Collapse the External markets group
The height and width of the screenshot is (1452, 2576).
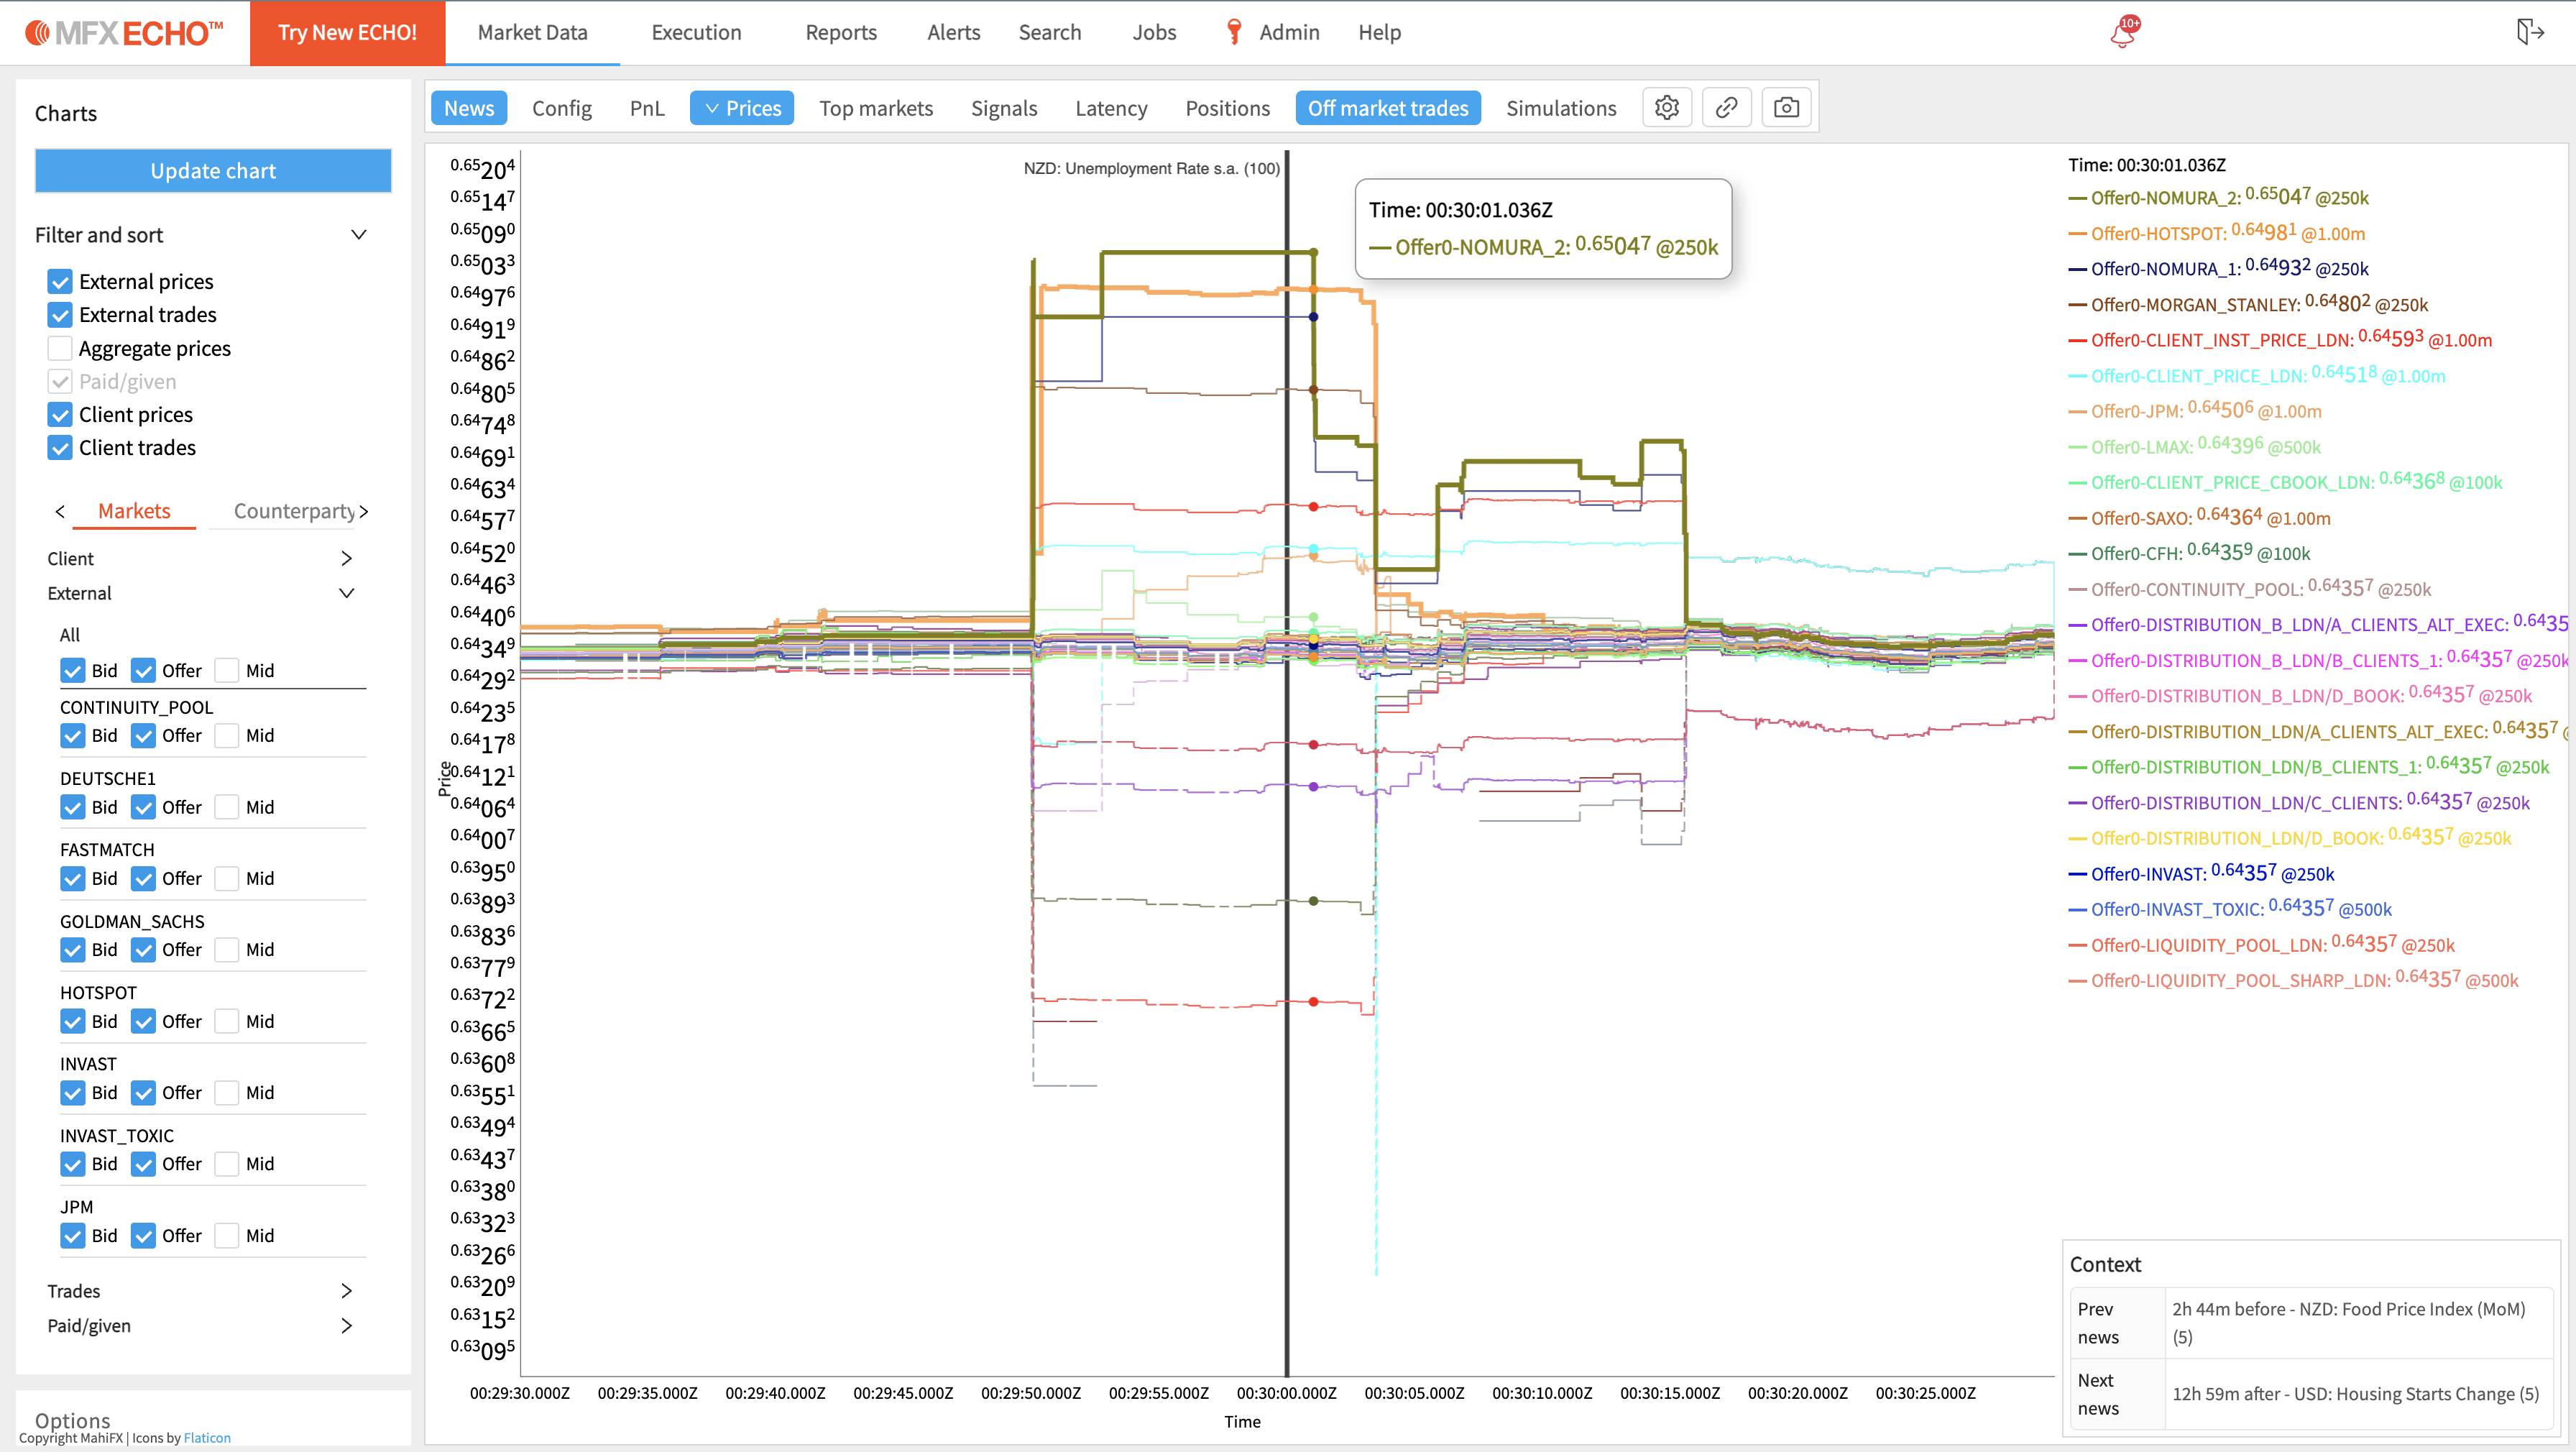346,594
